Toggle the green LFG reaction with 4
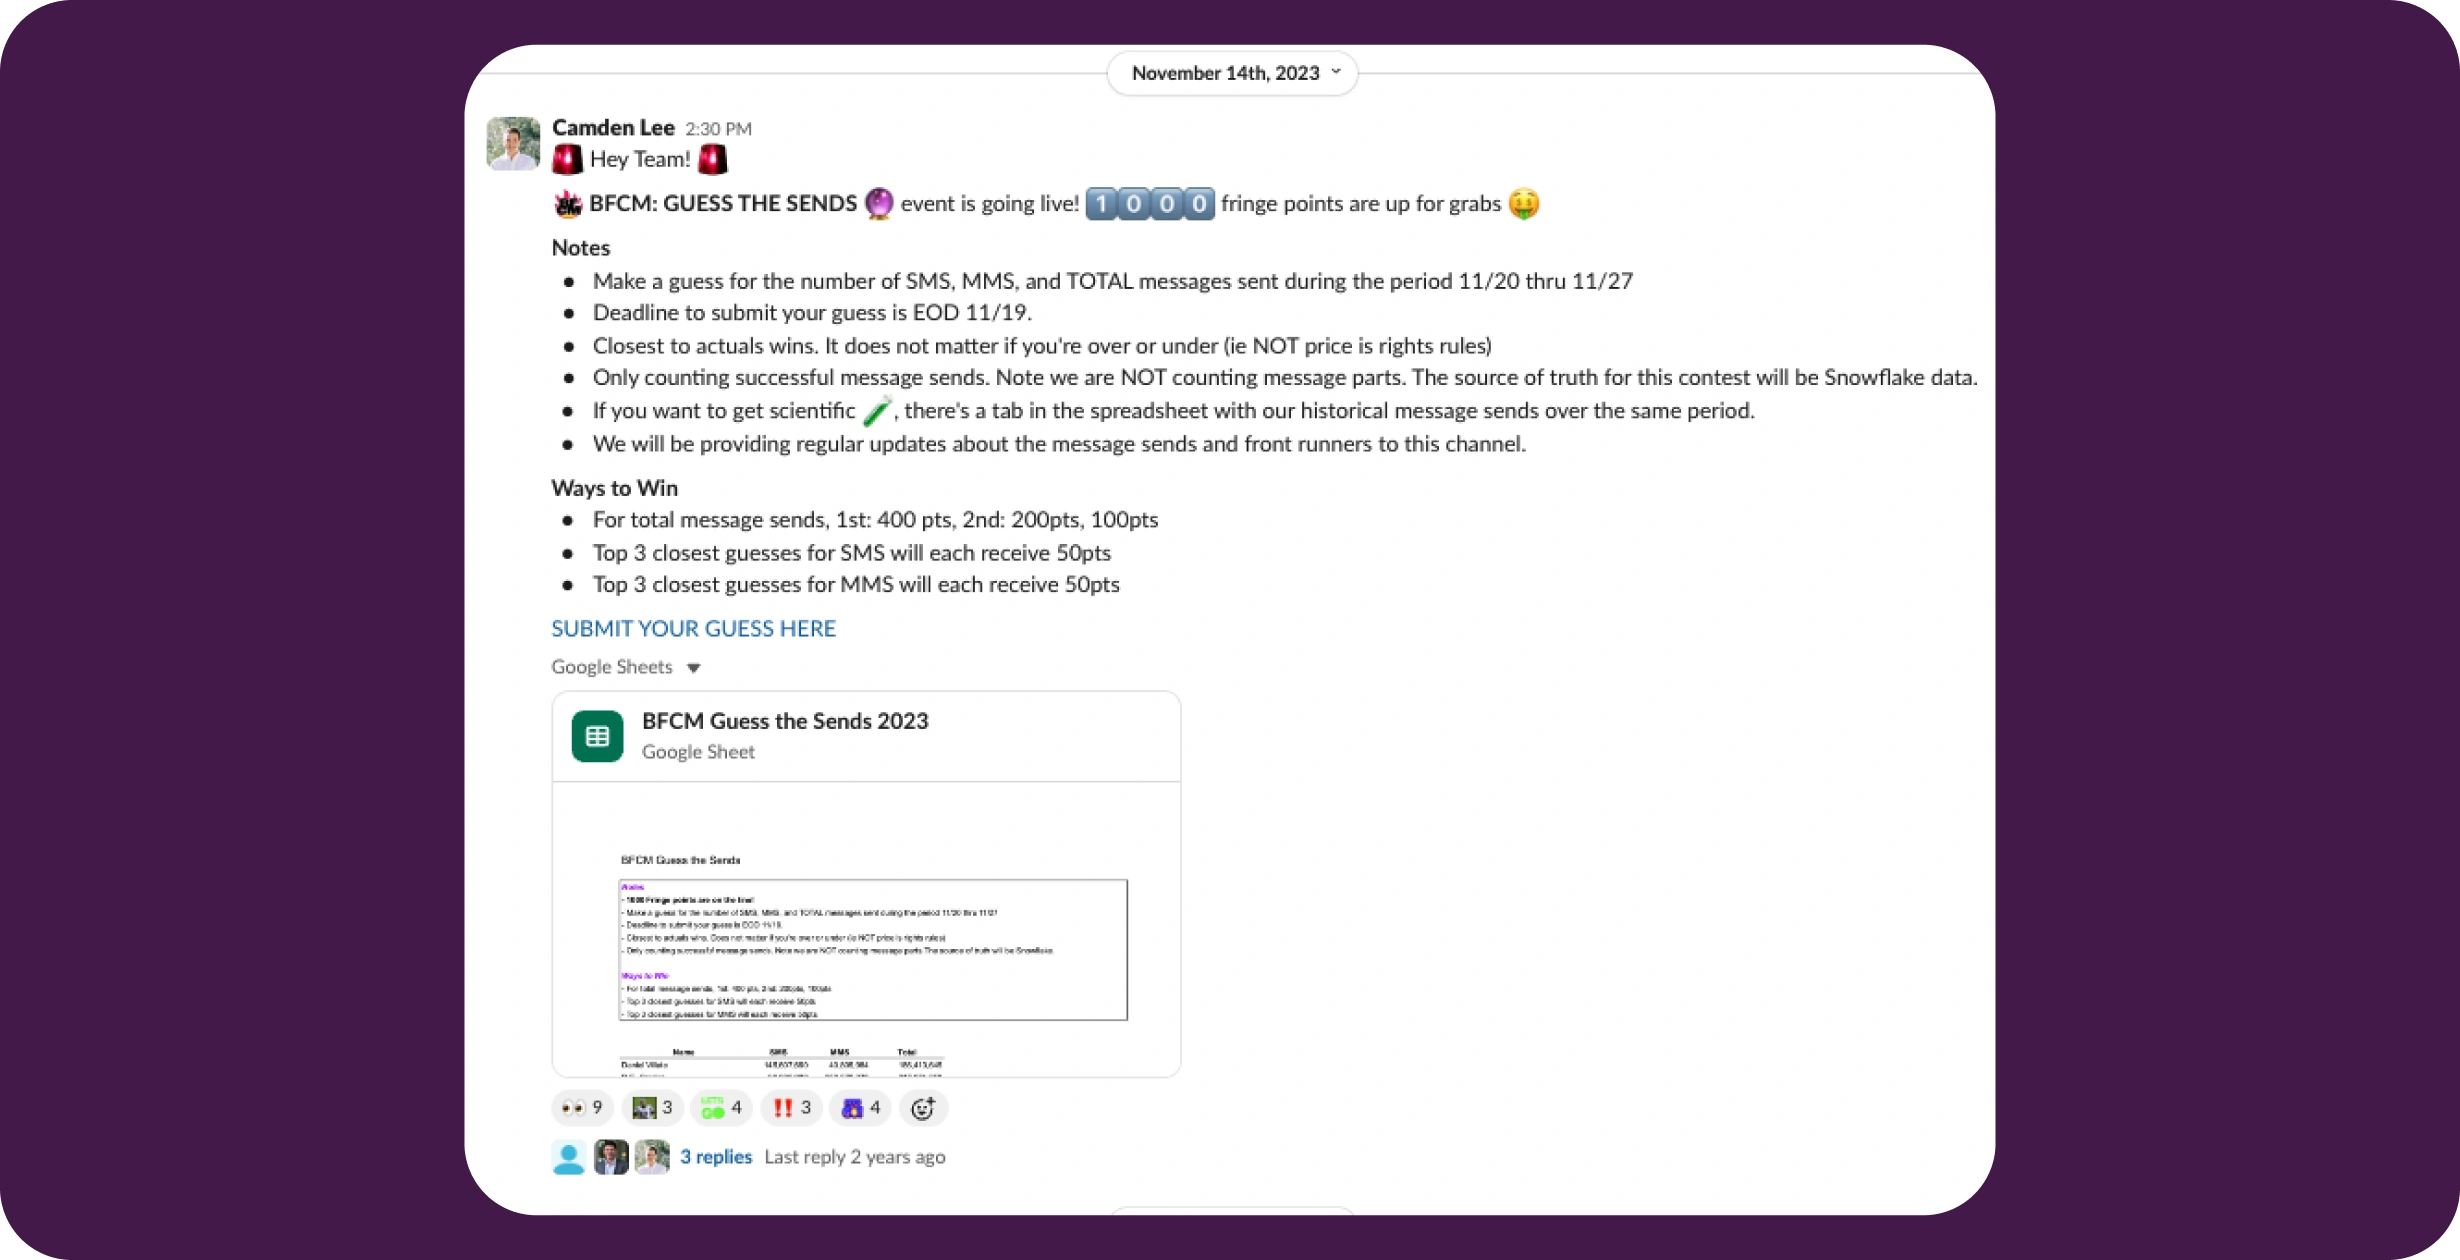Viewport: 2460px width, 1260px height. tap(721, 1107)
